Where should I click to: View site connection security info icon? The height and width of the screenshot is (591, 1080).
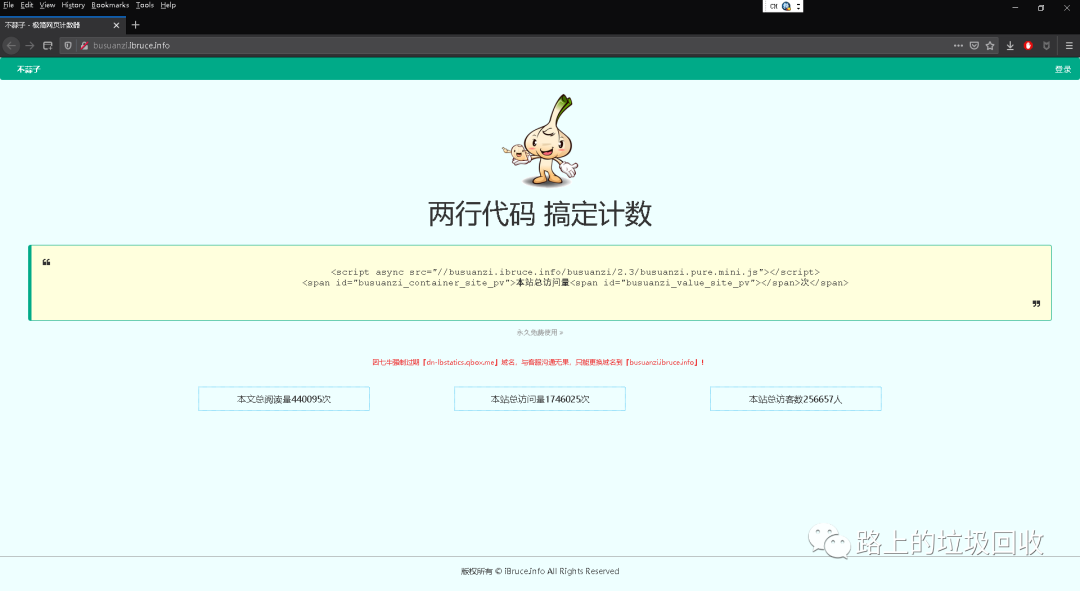tap(84, 45)
